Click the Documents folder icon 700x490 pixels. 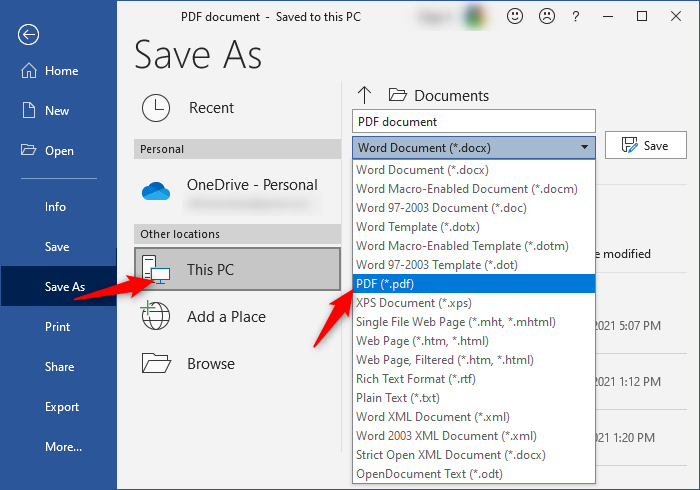click(x=397, y=95)
